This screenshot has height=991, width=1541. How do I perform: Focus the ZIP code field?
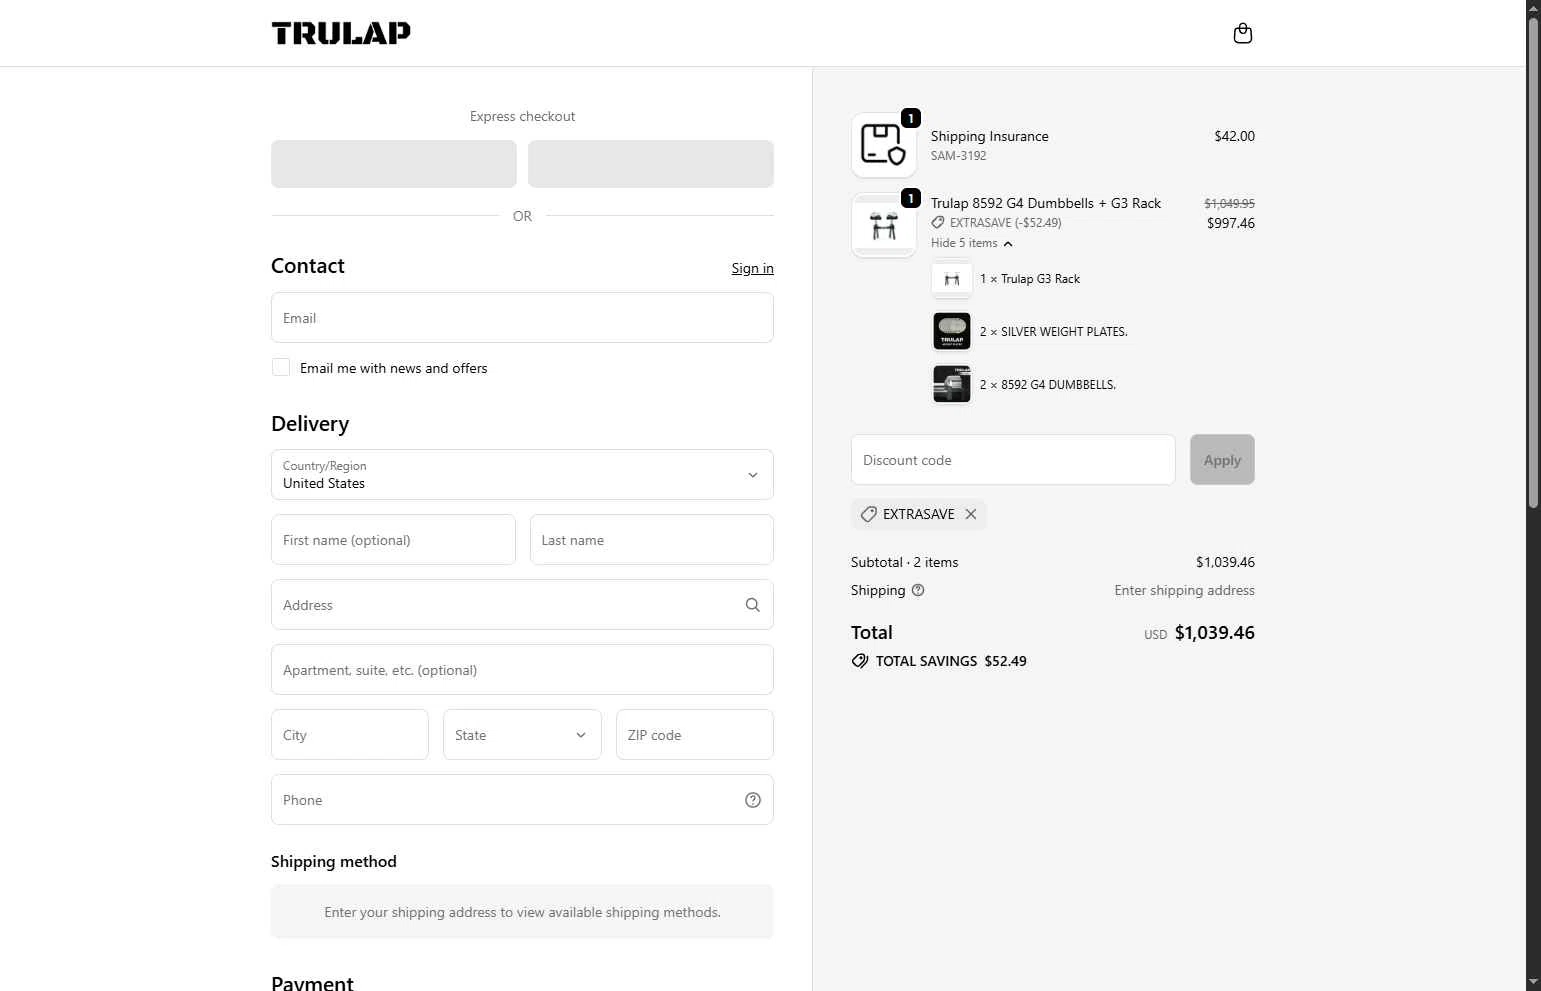[695, 735]
